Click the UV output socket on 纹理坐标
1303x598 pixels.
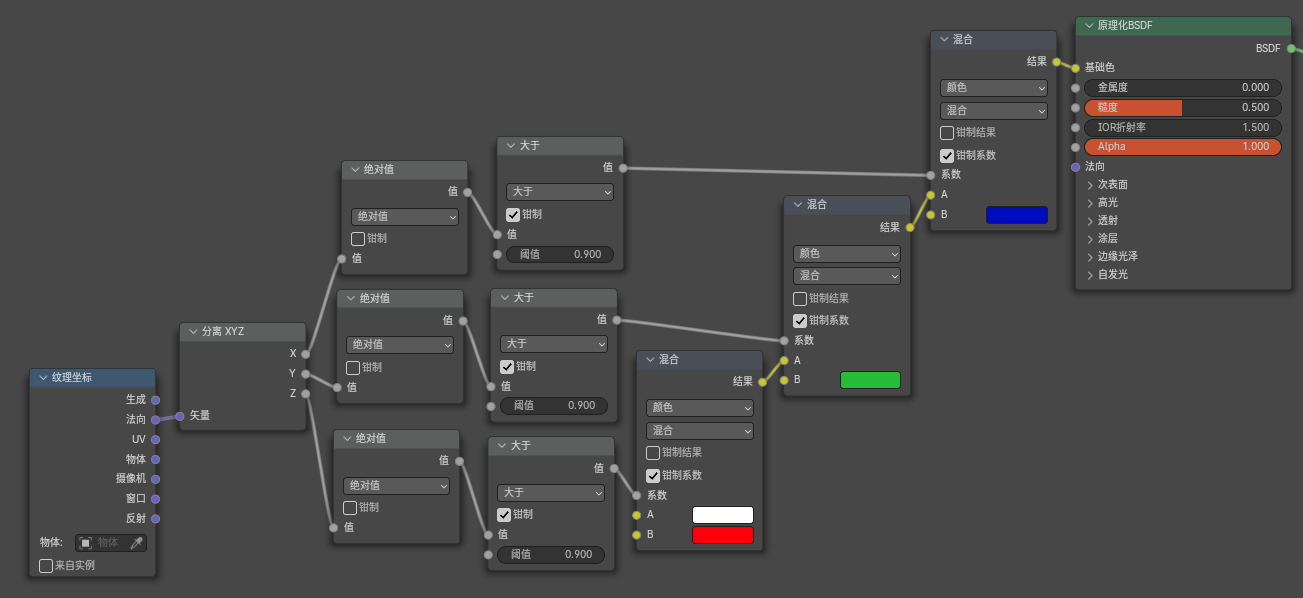(x=155, y=439)
